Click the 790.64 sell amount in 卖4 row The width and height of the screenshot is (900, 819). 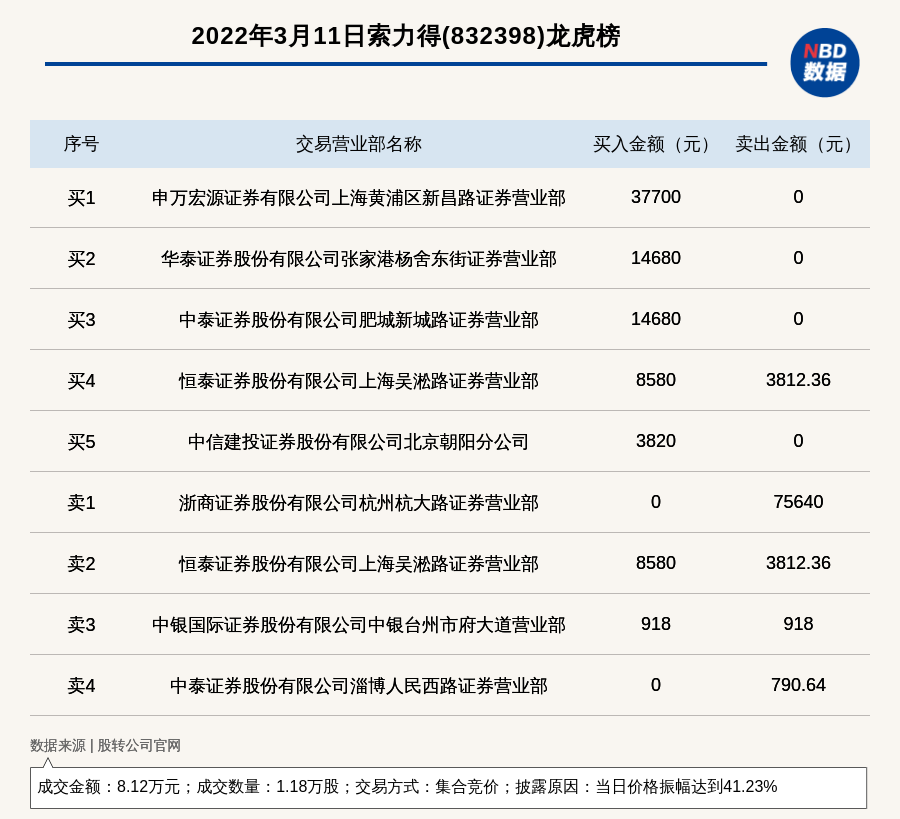click(x=797, y=685)
